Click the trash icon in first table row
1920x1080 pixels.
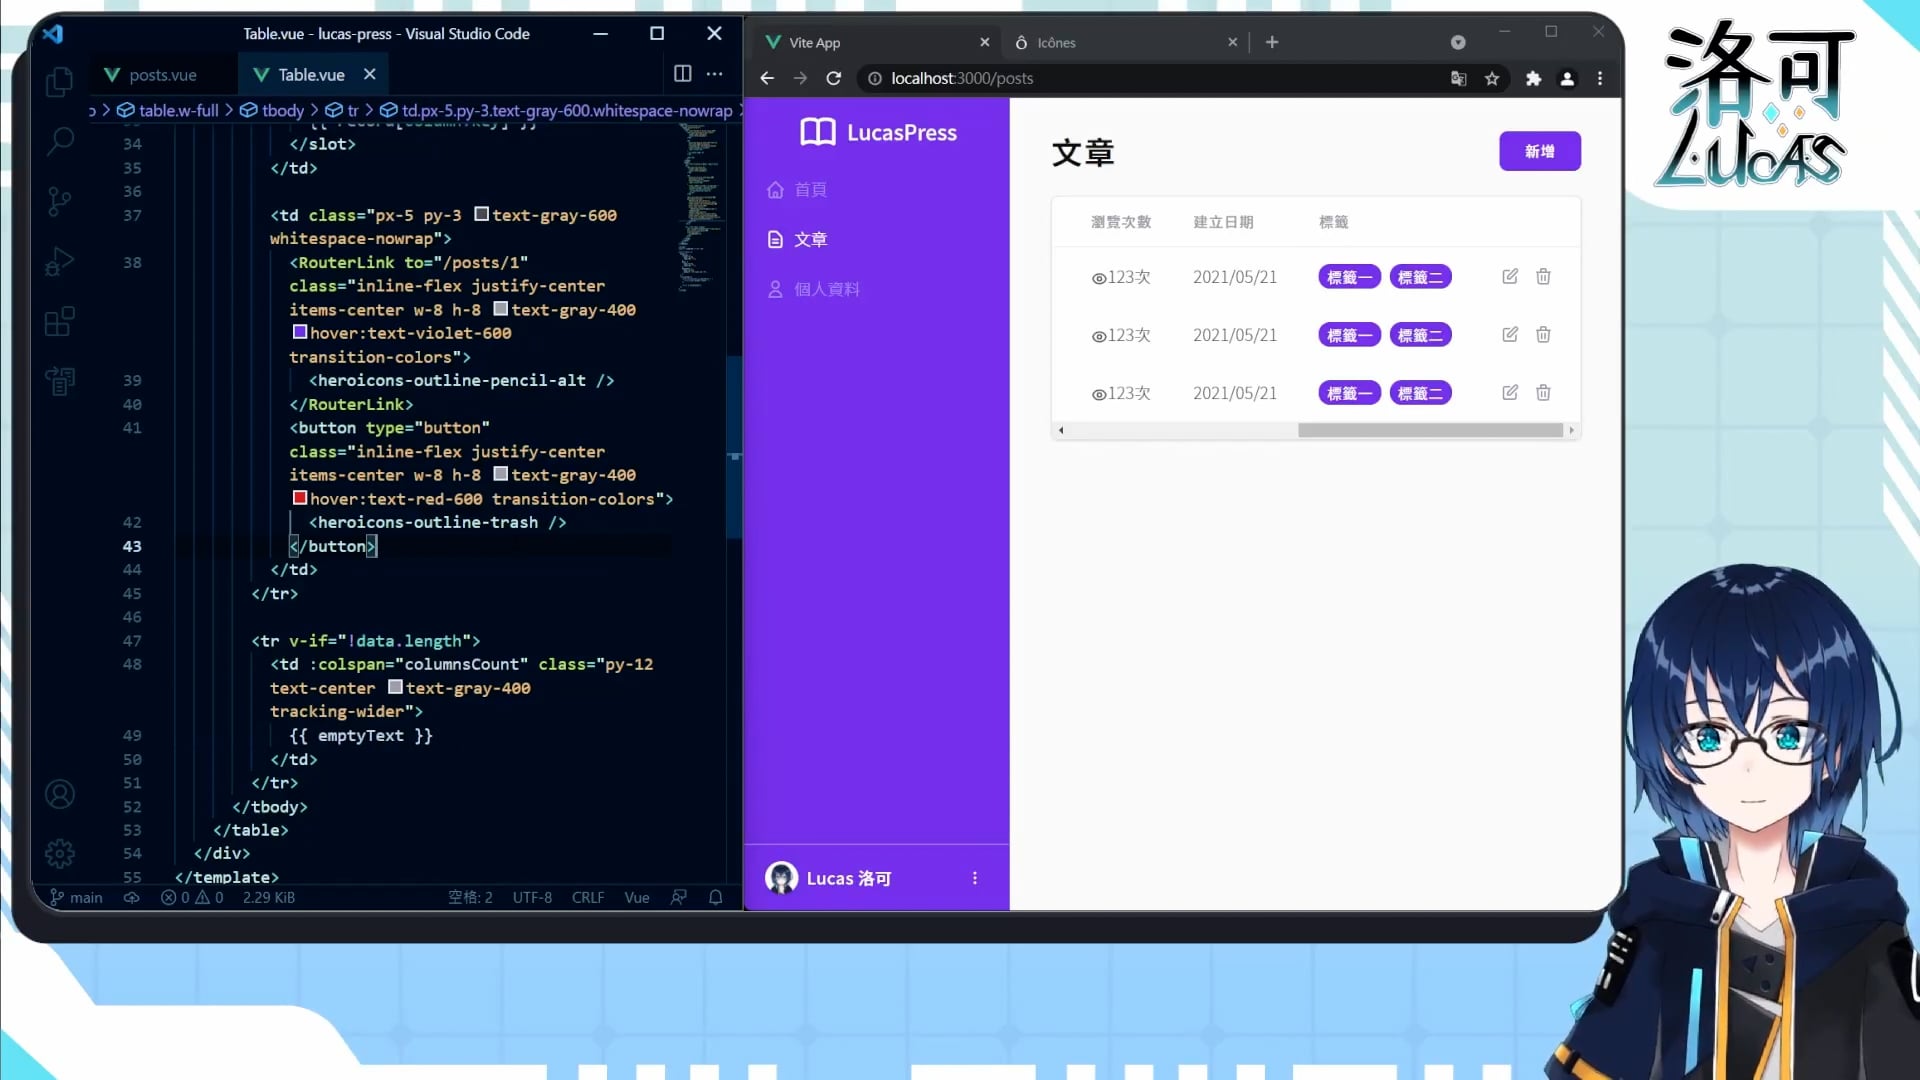[1543, 277]
